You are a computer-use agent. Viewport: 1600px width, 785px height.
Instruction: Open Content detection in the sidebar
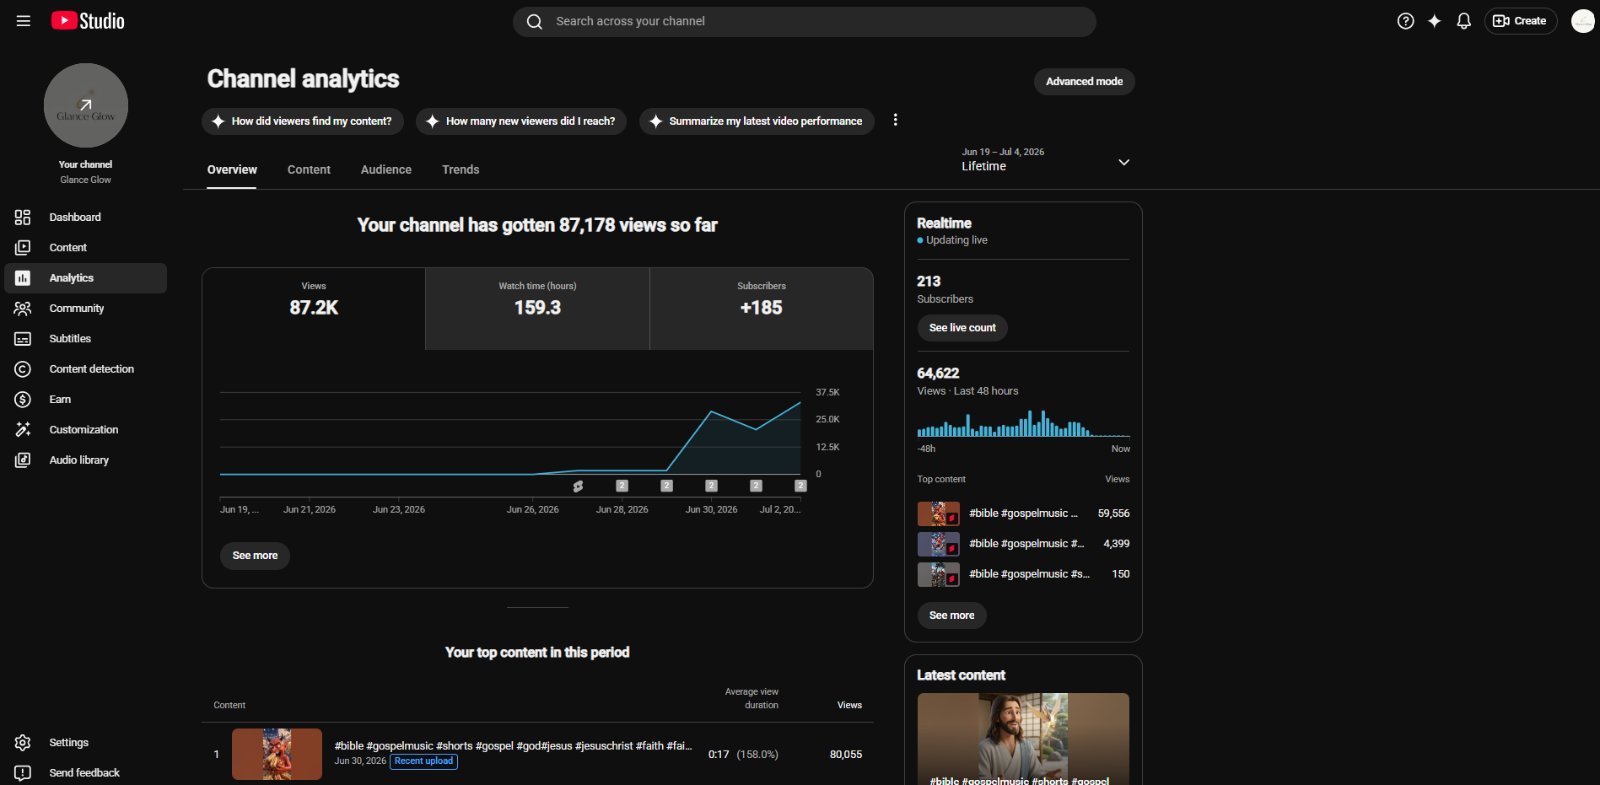(x=86, y=369)
